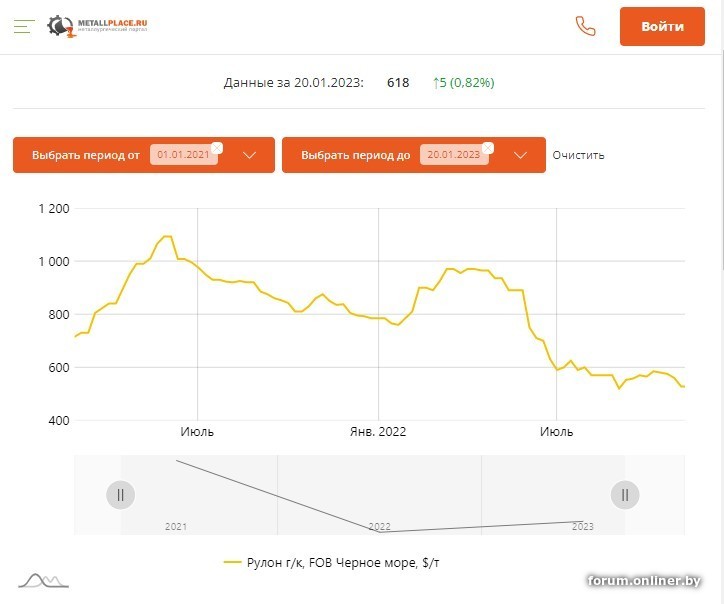Click the 'Очистить' clear link

click(578, 155)
